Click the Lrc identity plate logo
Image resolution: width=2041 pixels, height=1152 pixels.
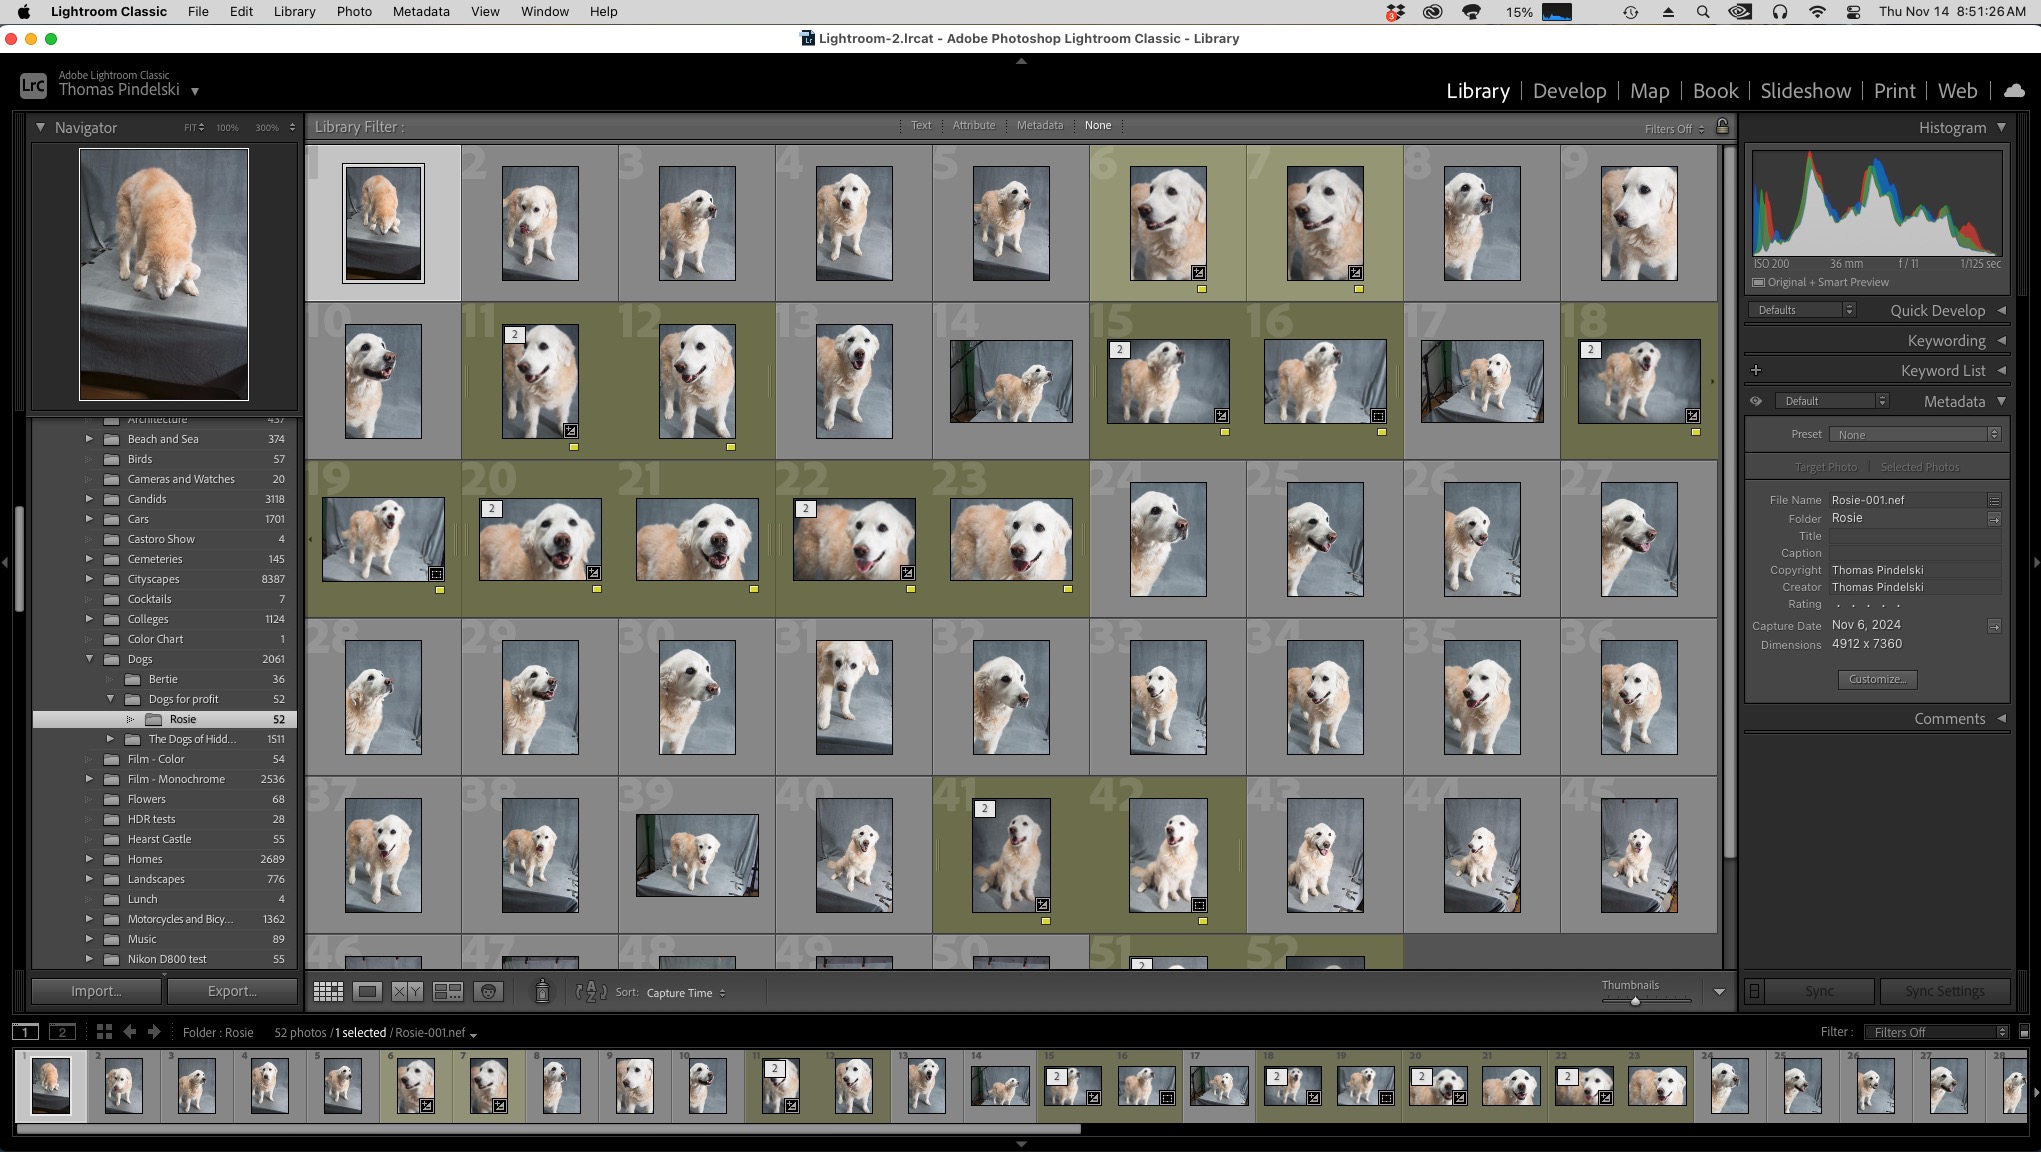tap(33, 85)
